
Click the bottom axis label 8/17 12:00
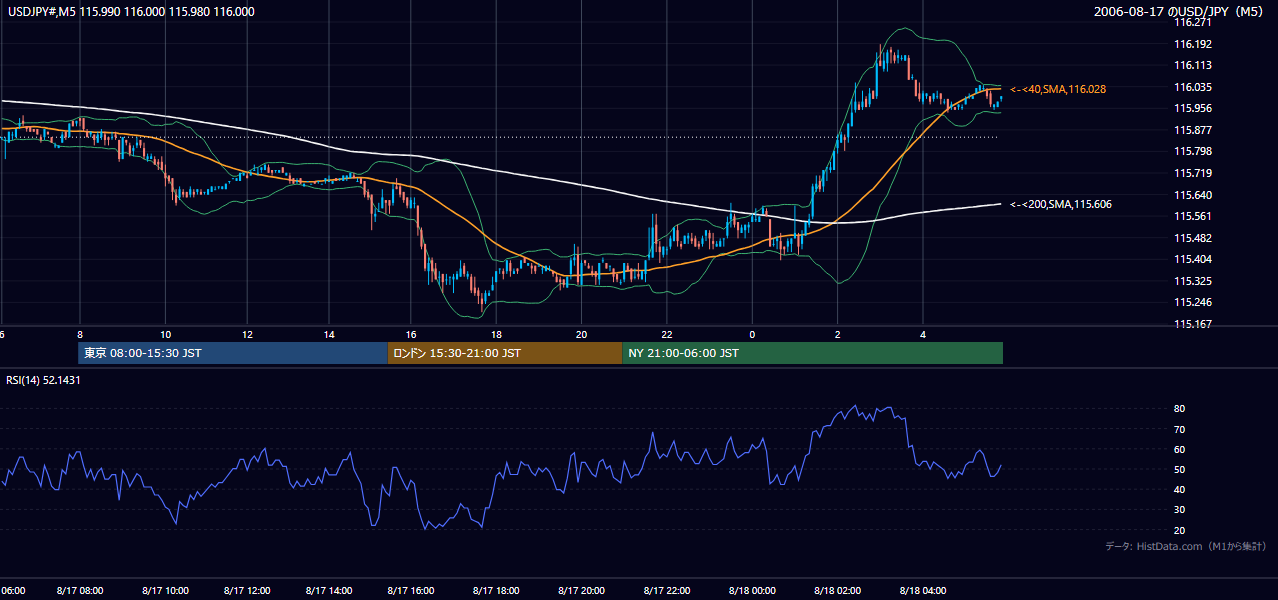pos(248,591)
